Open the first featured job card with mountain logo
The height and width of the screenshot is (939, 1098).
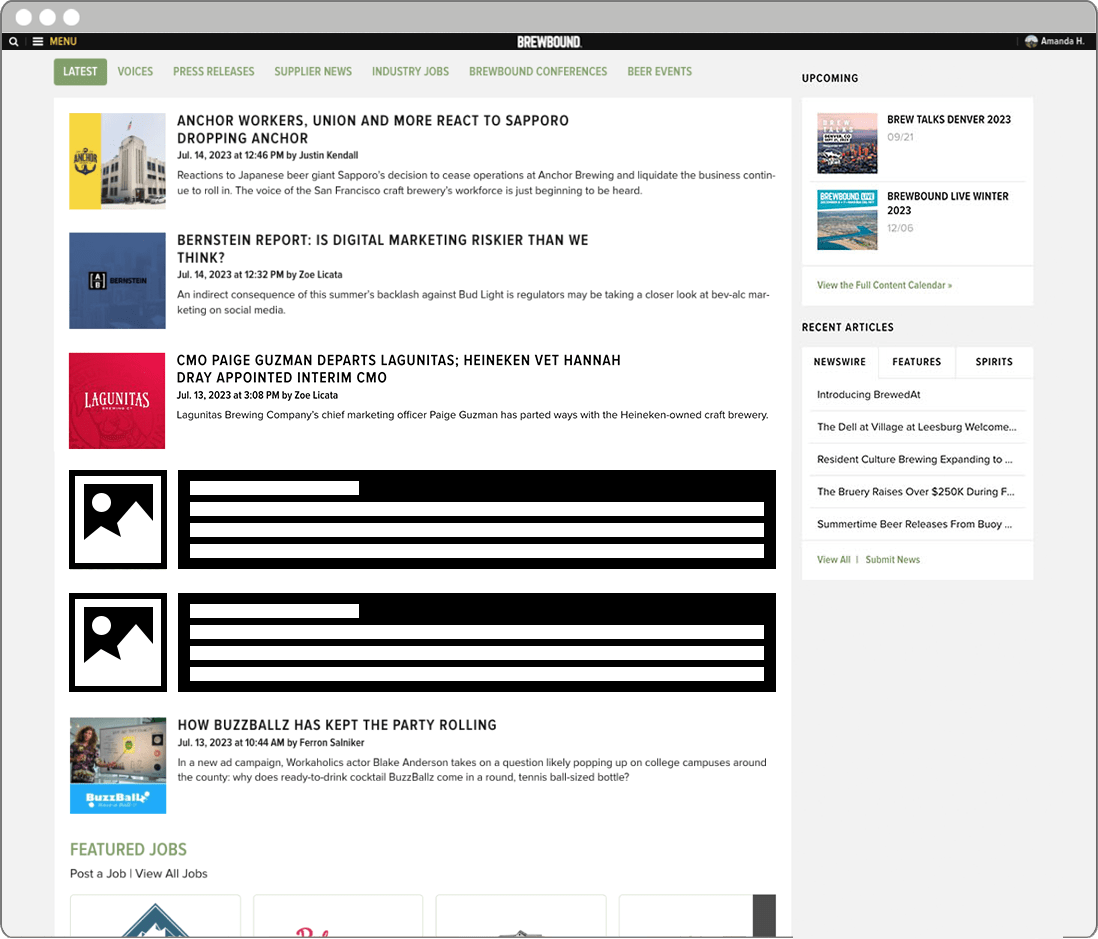[155, 915]
